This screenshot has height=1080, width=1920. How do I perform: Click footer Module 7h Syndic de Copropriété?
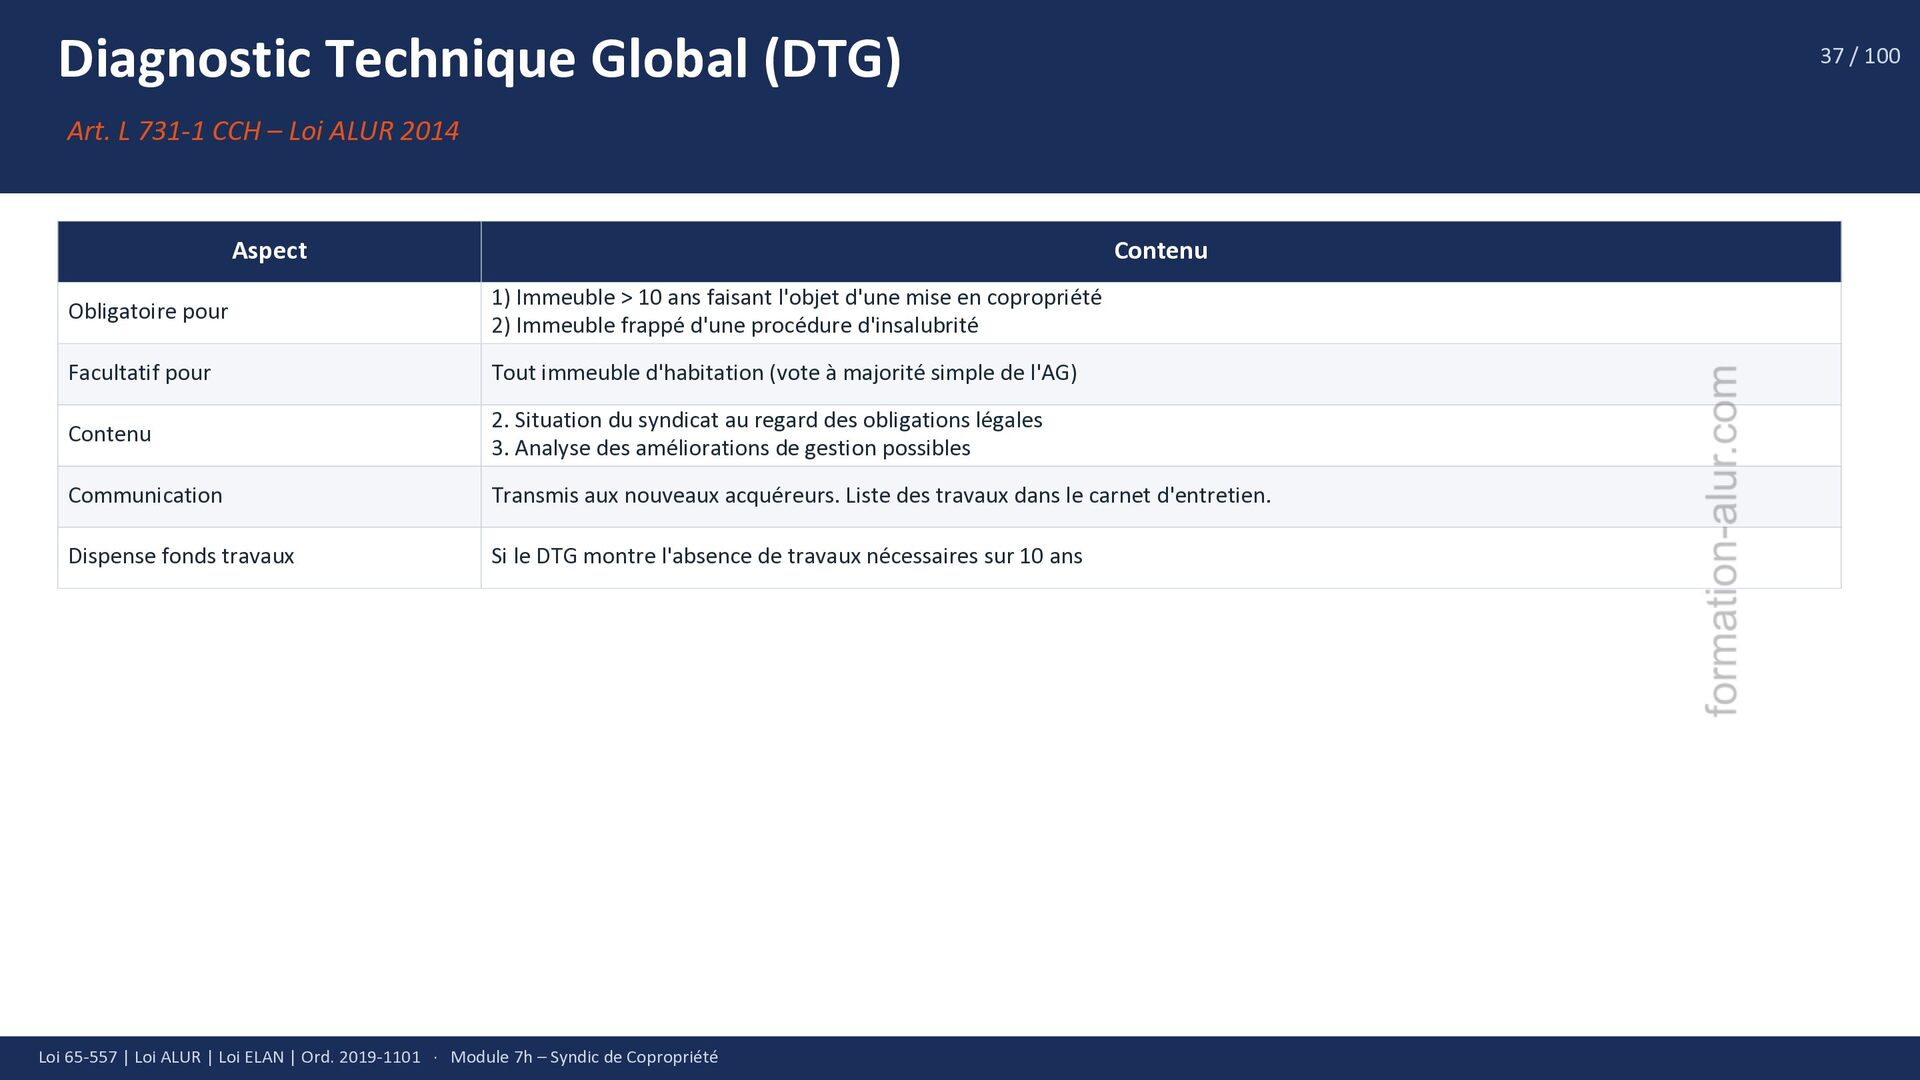point(584,1057)
